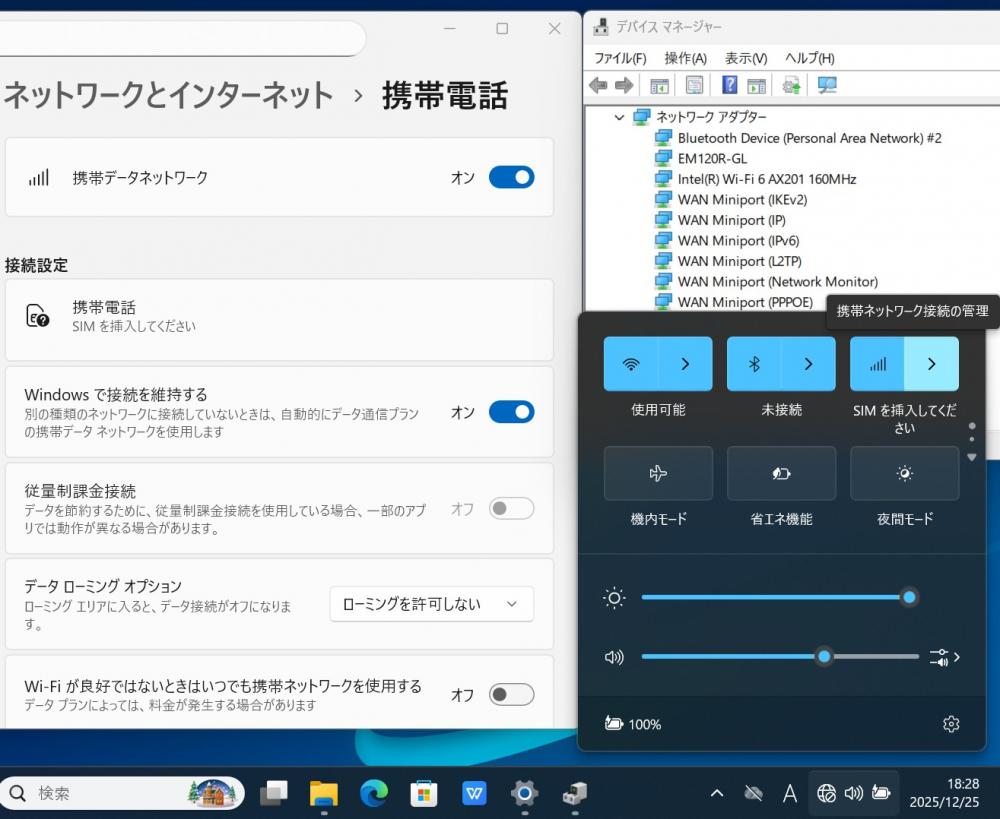Image resolution: width=1000 pixels, height=819 pixels.
Task: Turn off the 携帯データネットワーク switch
Action: click(511, 178)
